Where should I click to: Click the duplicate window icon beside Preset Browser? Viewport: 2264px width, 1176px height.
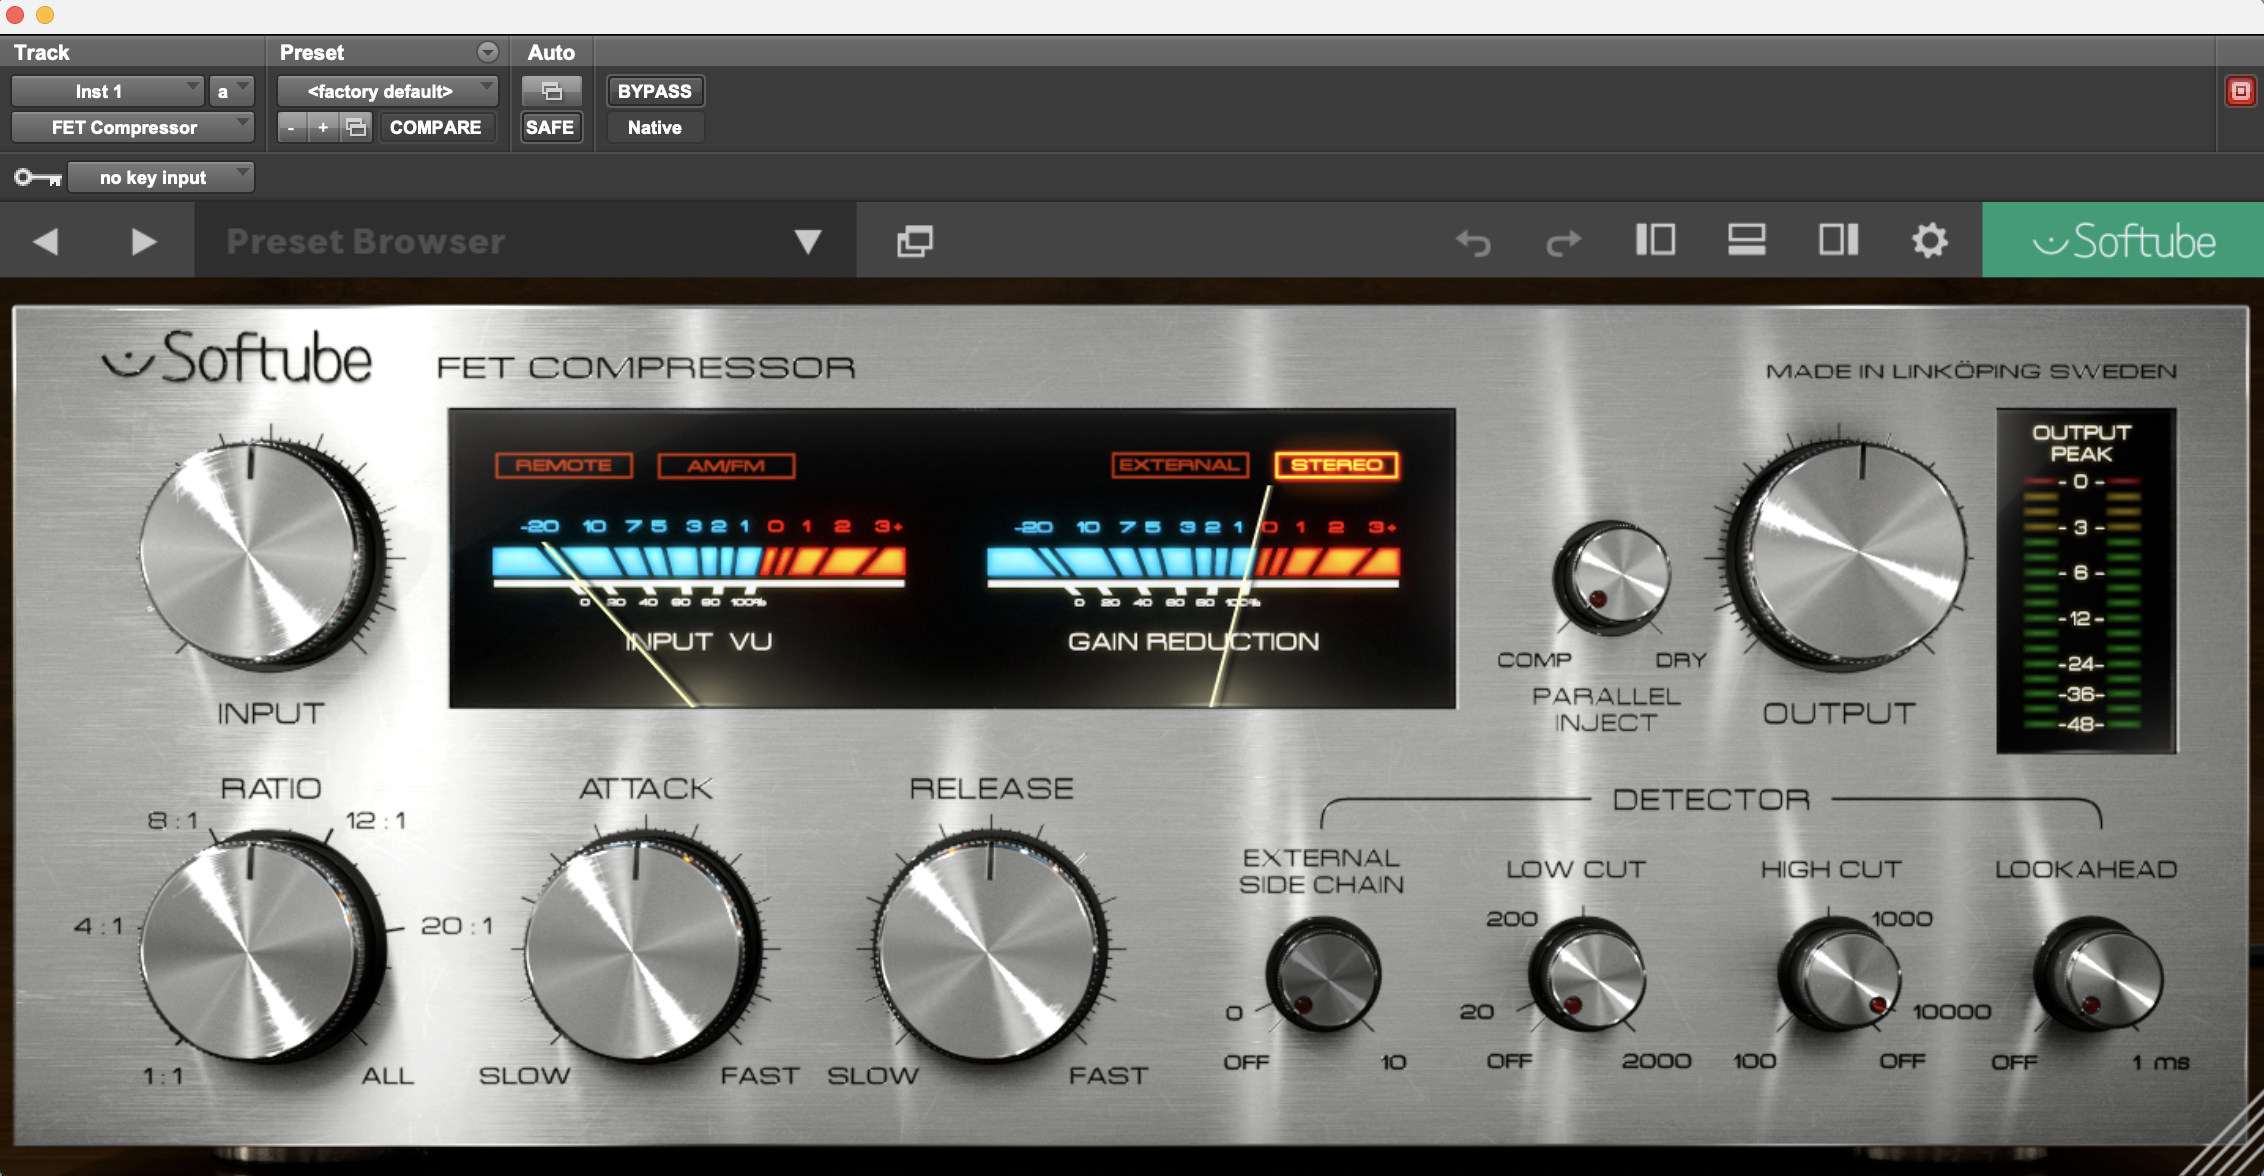point(914,241)
